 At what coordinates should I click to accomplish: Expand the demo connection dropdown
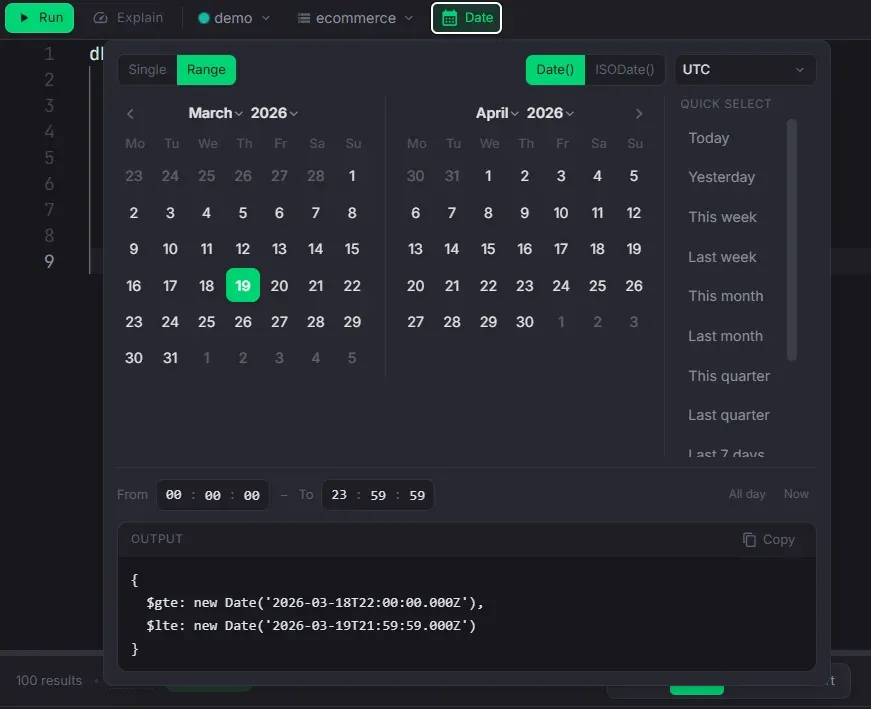tap(234, 18)
